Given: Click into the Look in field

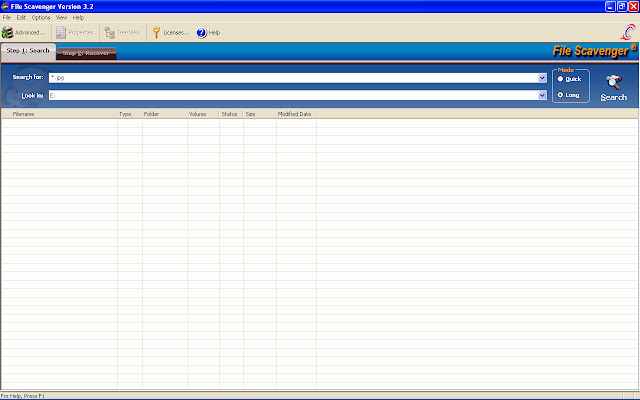Looking at the screenshot, I should (x=293, y=95).
